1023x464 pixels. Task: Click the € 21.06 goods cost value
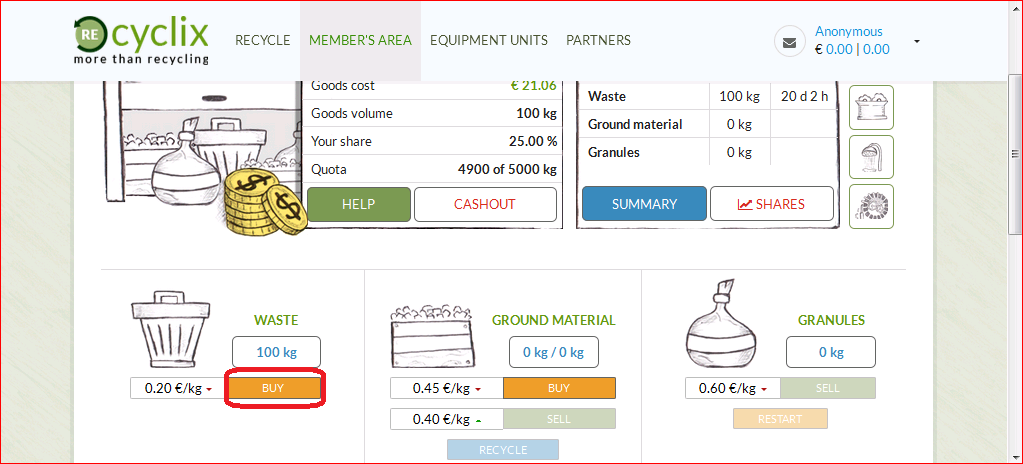pyautogui.click(x=533, y=85)
